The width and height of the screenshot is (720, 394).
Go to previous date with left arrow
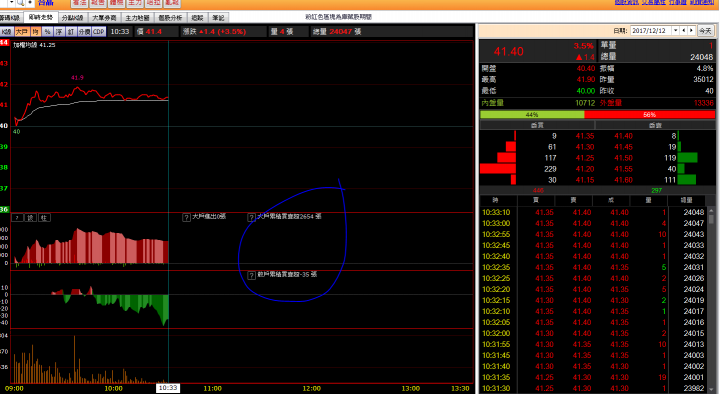684,30
